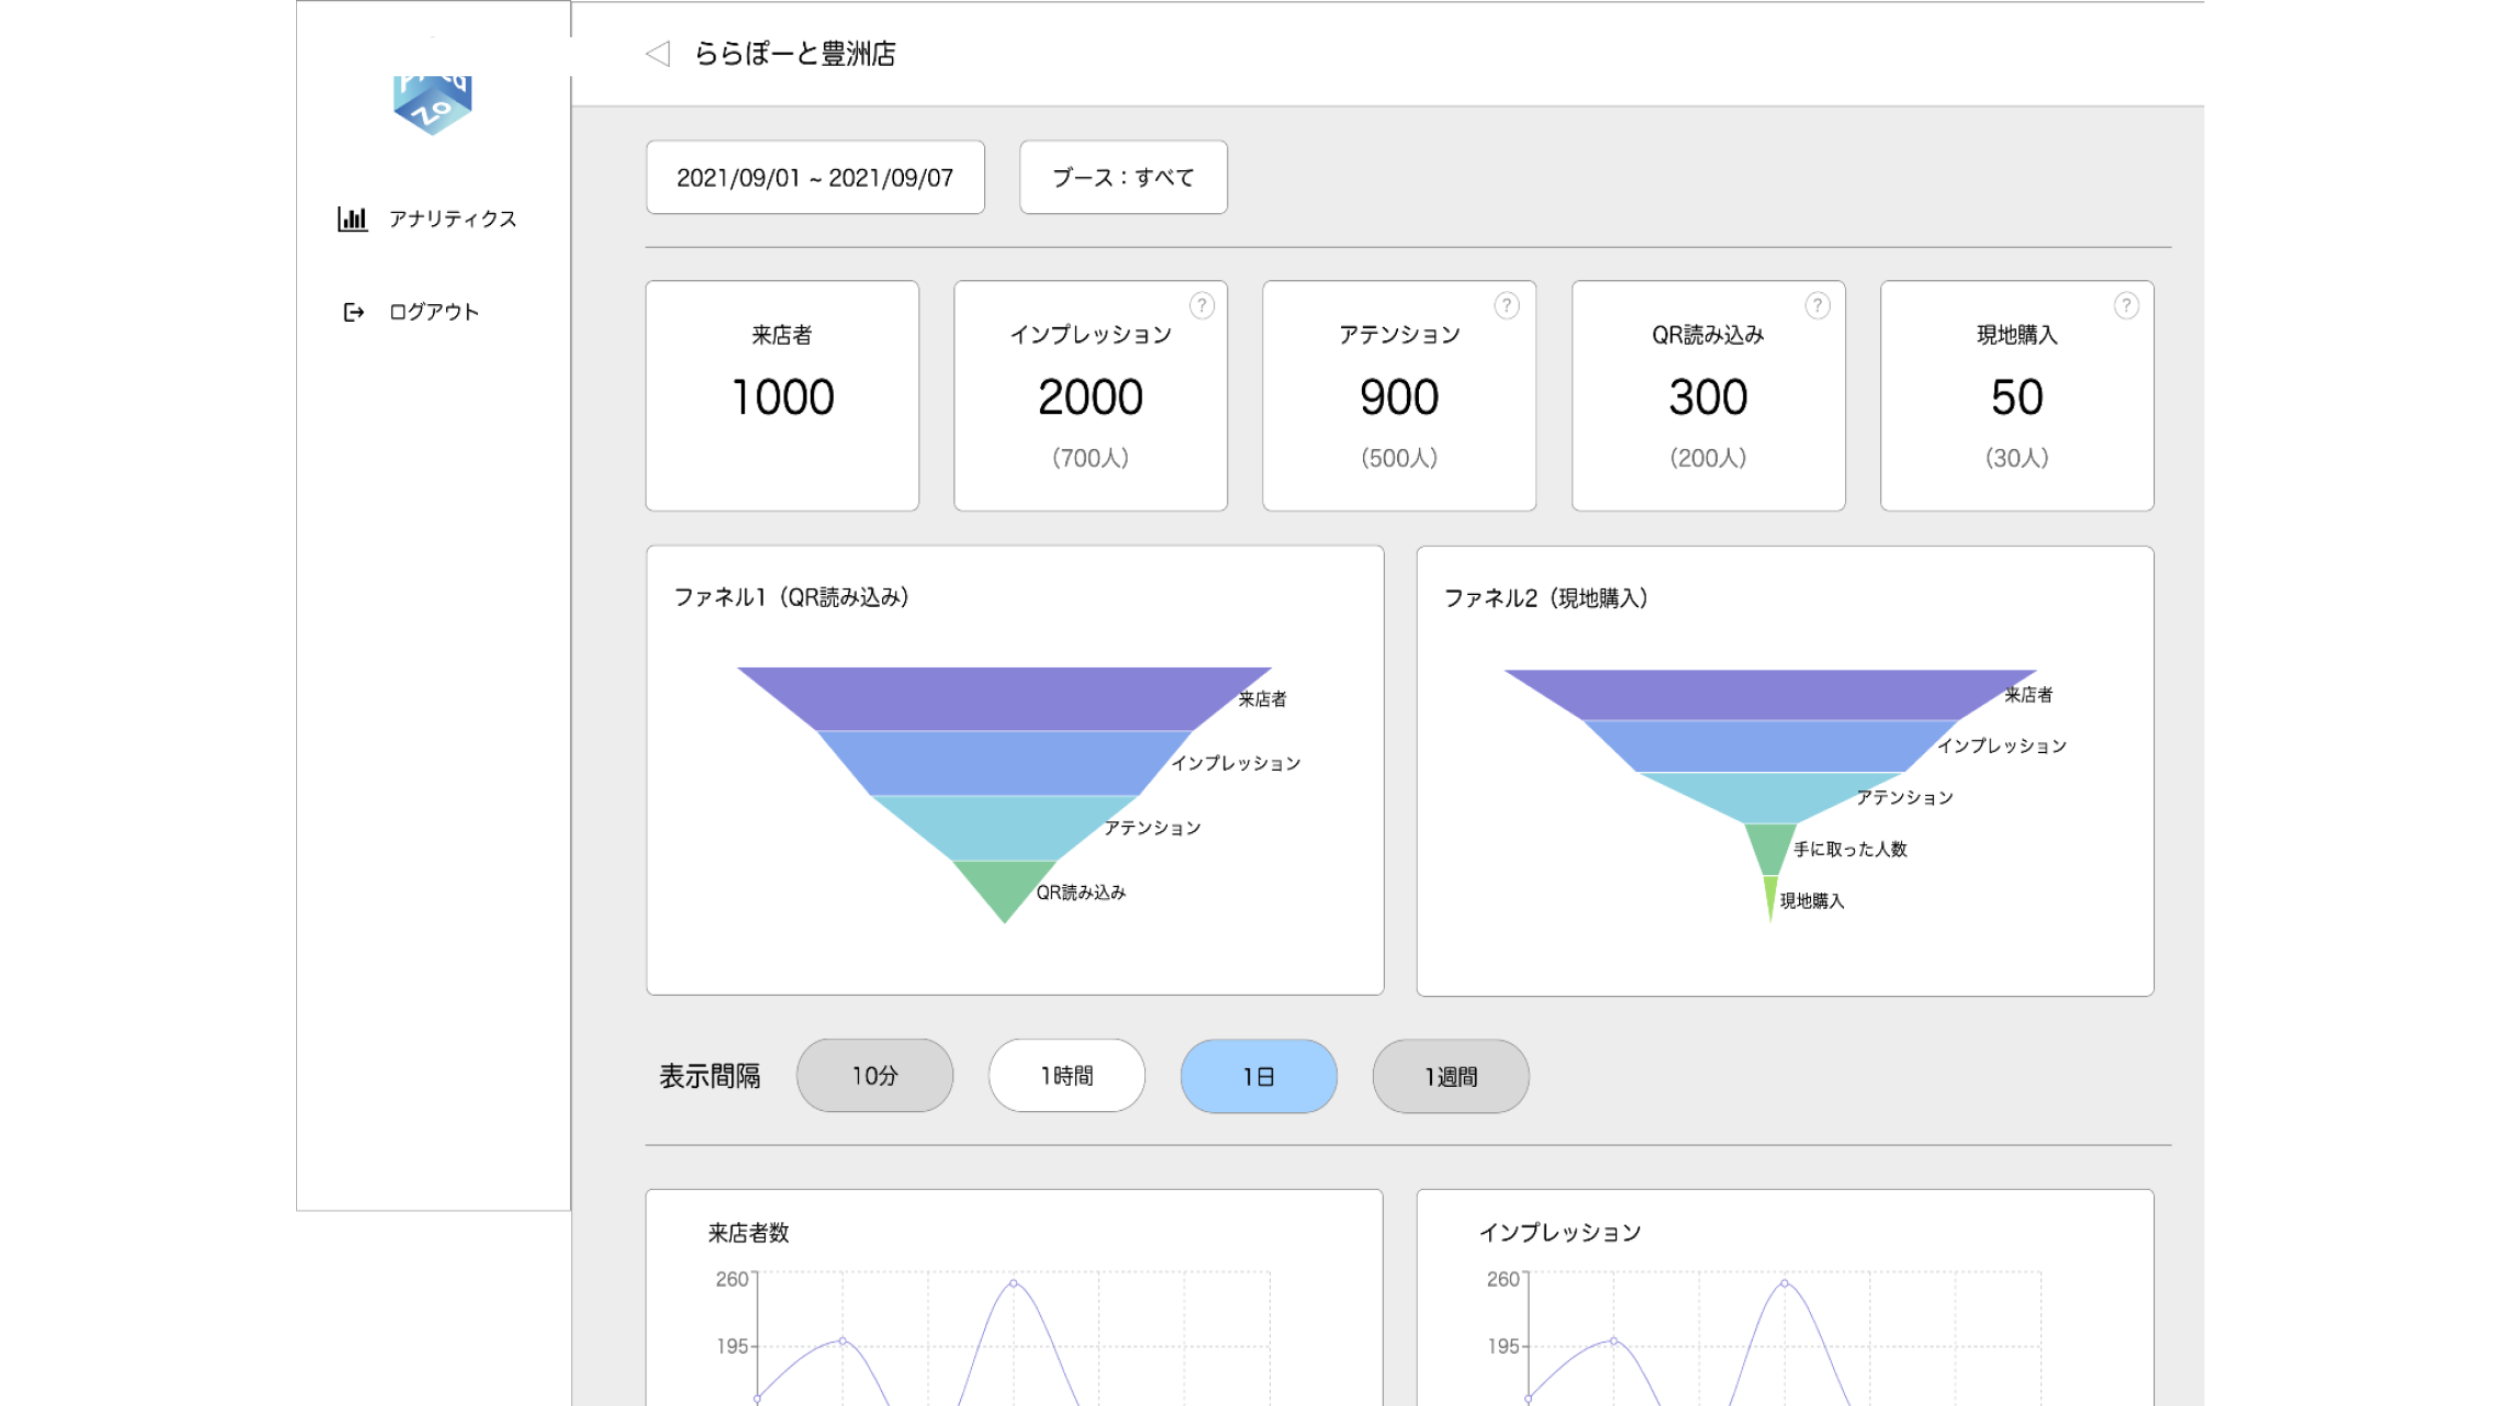Click the help icon on the アテンション card
2500x1406 pixels.
point(1506,305)
